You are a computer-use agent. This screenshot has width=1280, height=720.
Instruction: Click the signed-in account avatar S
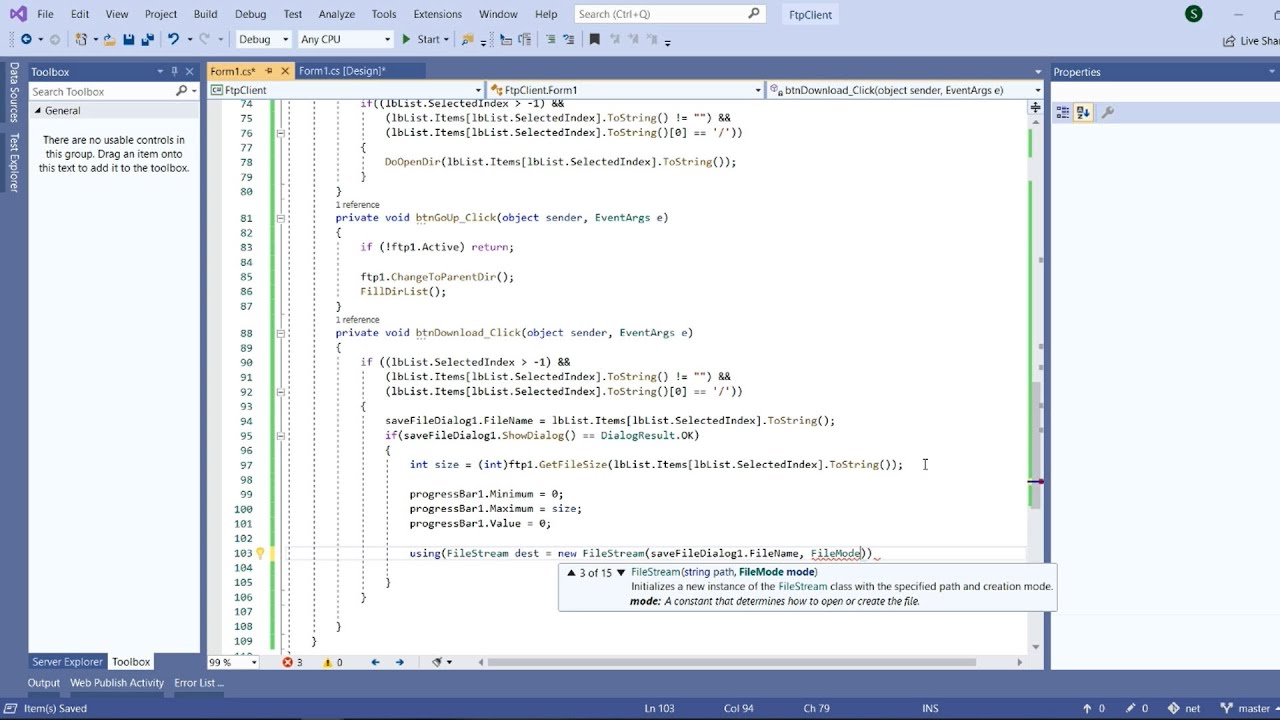pyautogui.click(x=1193, y=14)
